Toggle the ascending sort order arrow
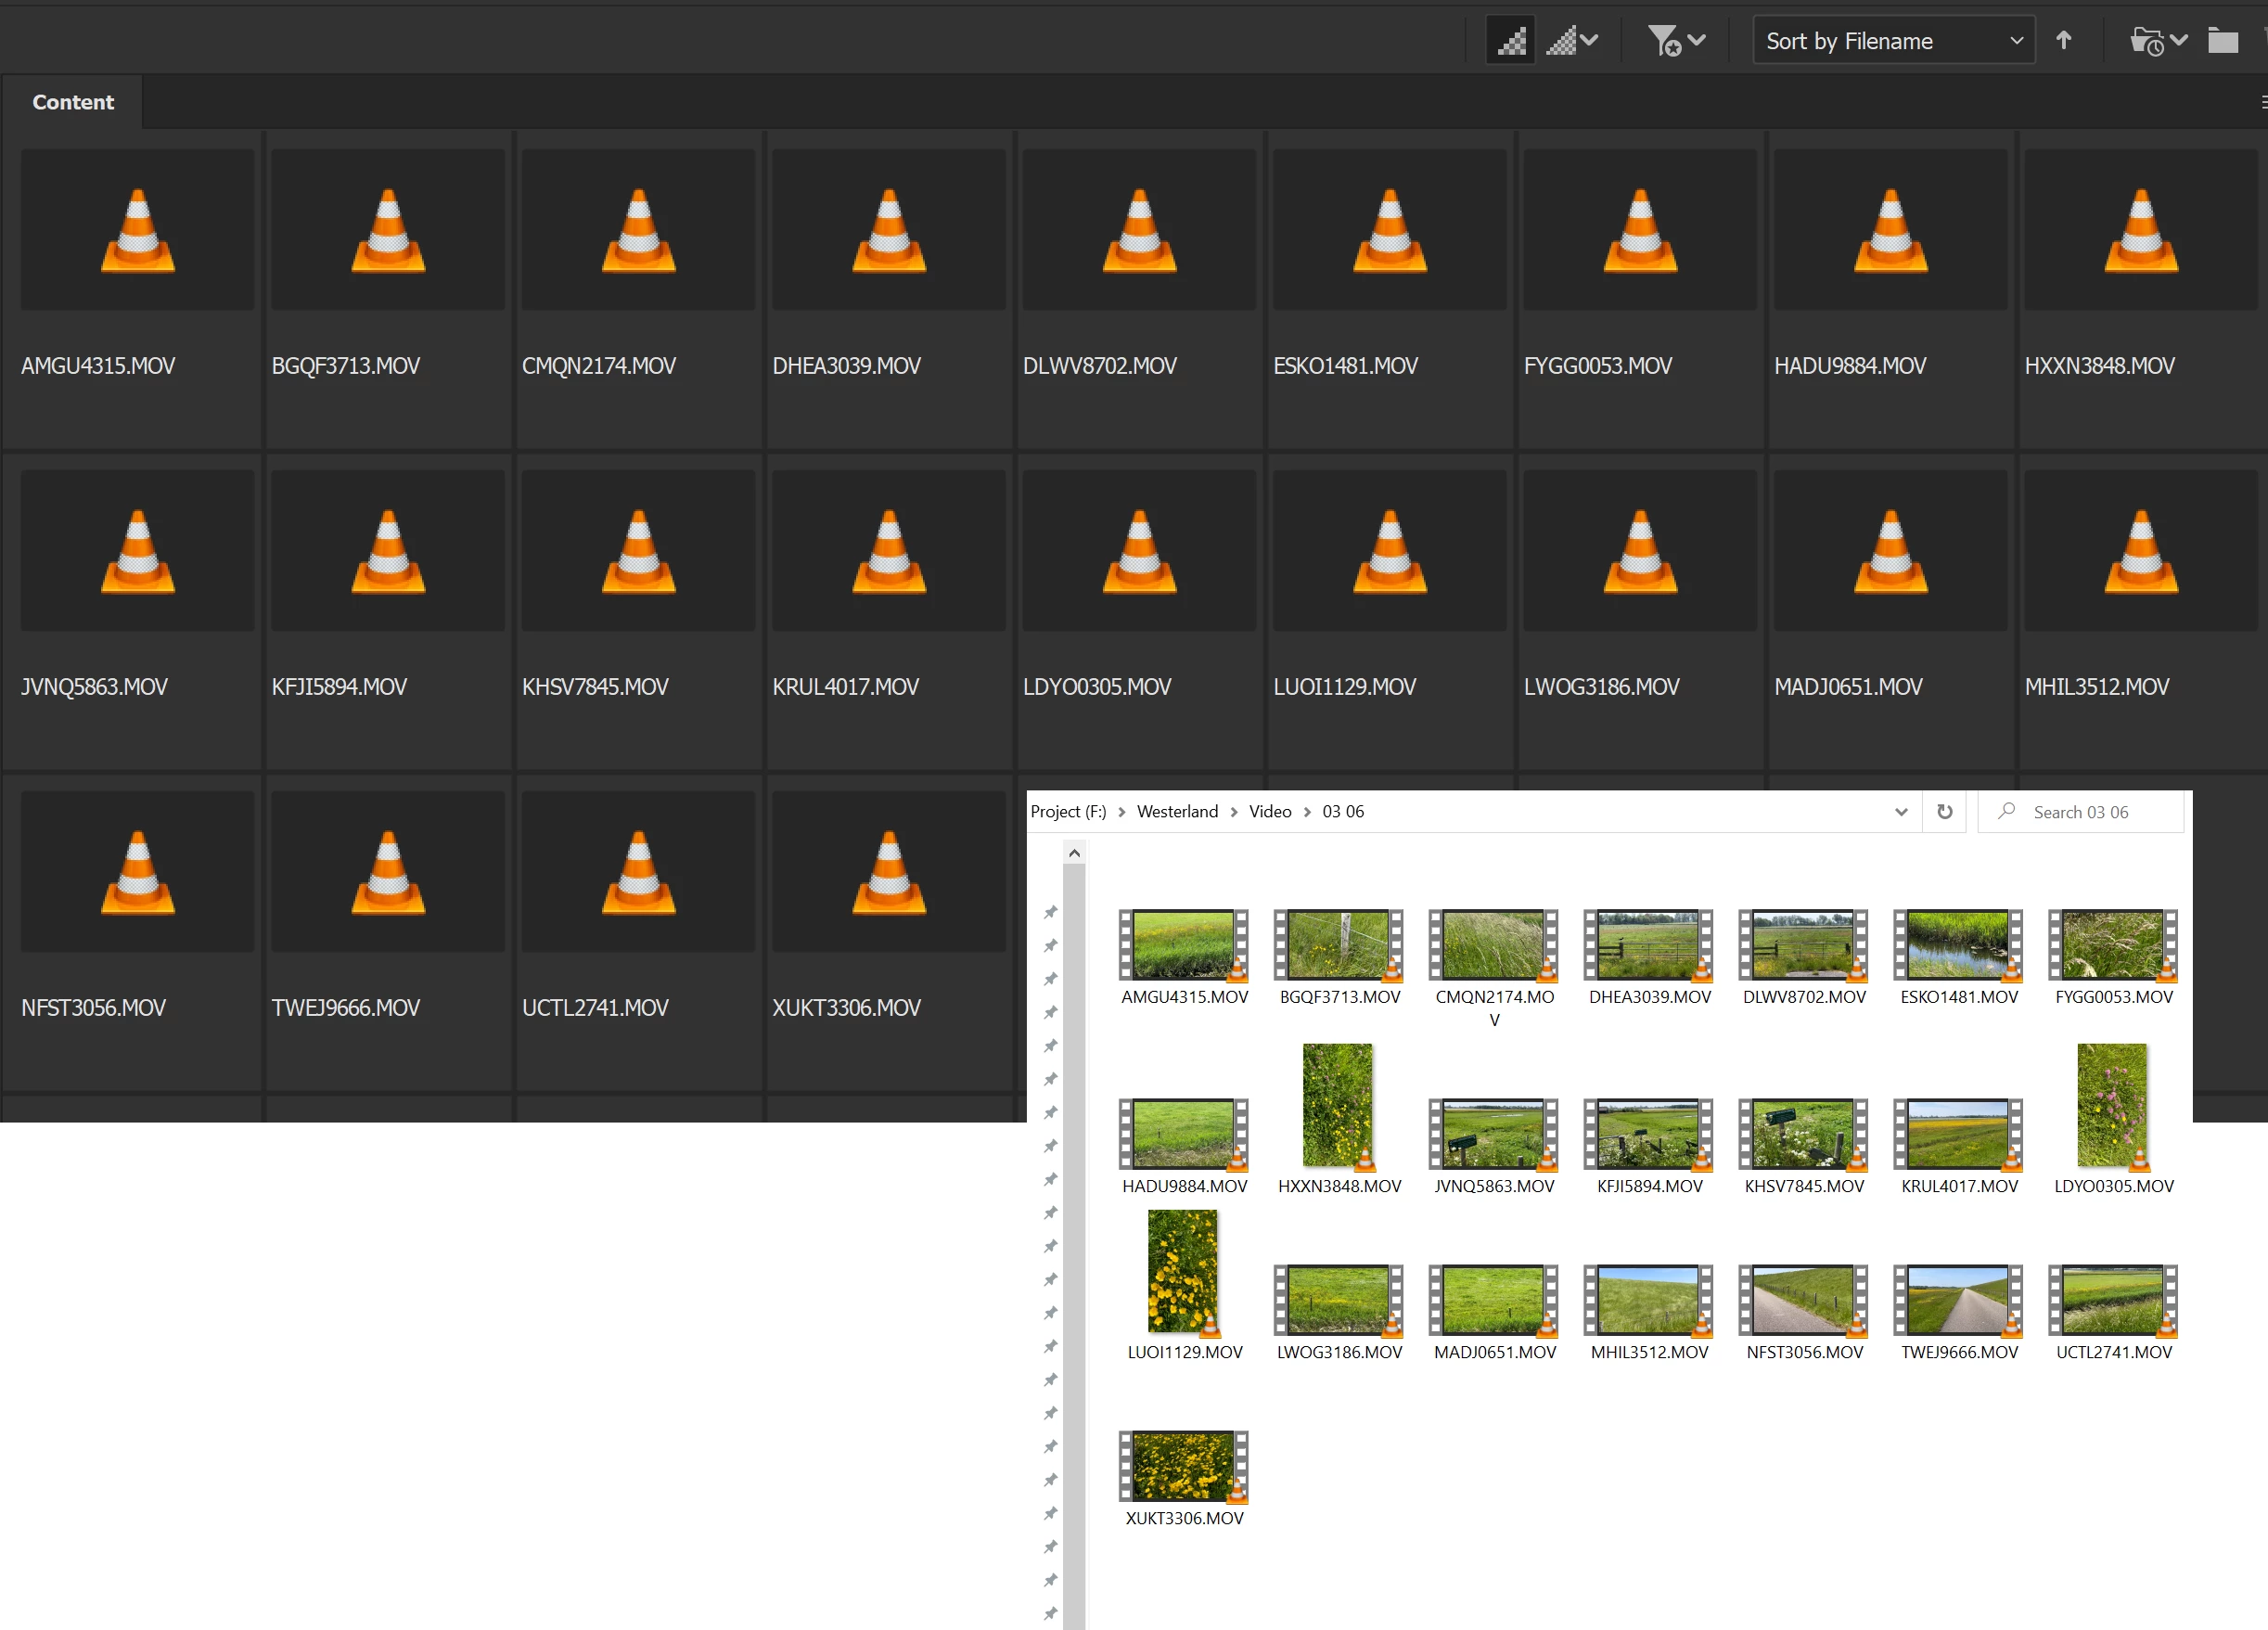Image resolution: width=2268 pixels, height=1630 pixels. [2063, 41]
